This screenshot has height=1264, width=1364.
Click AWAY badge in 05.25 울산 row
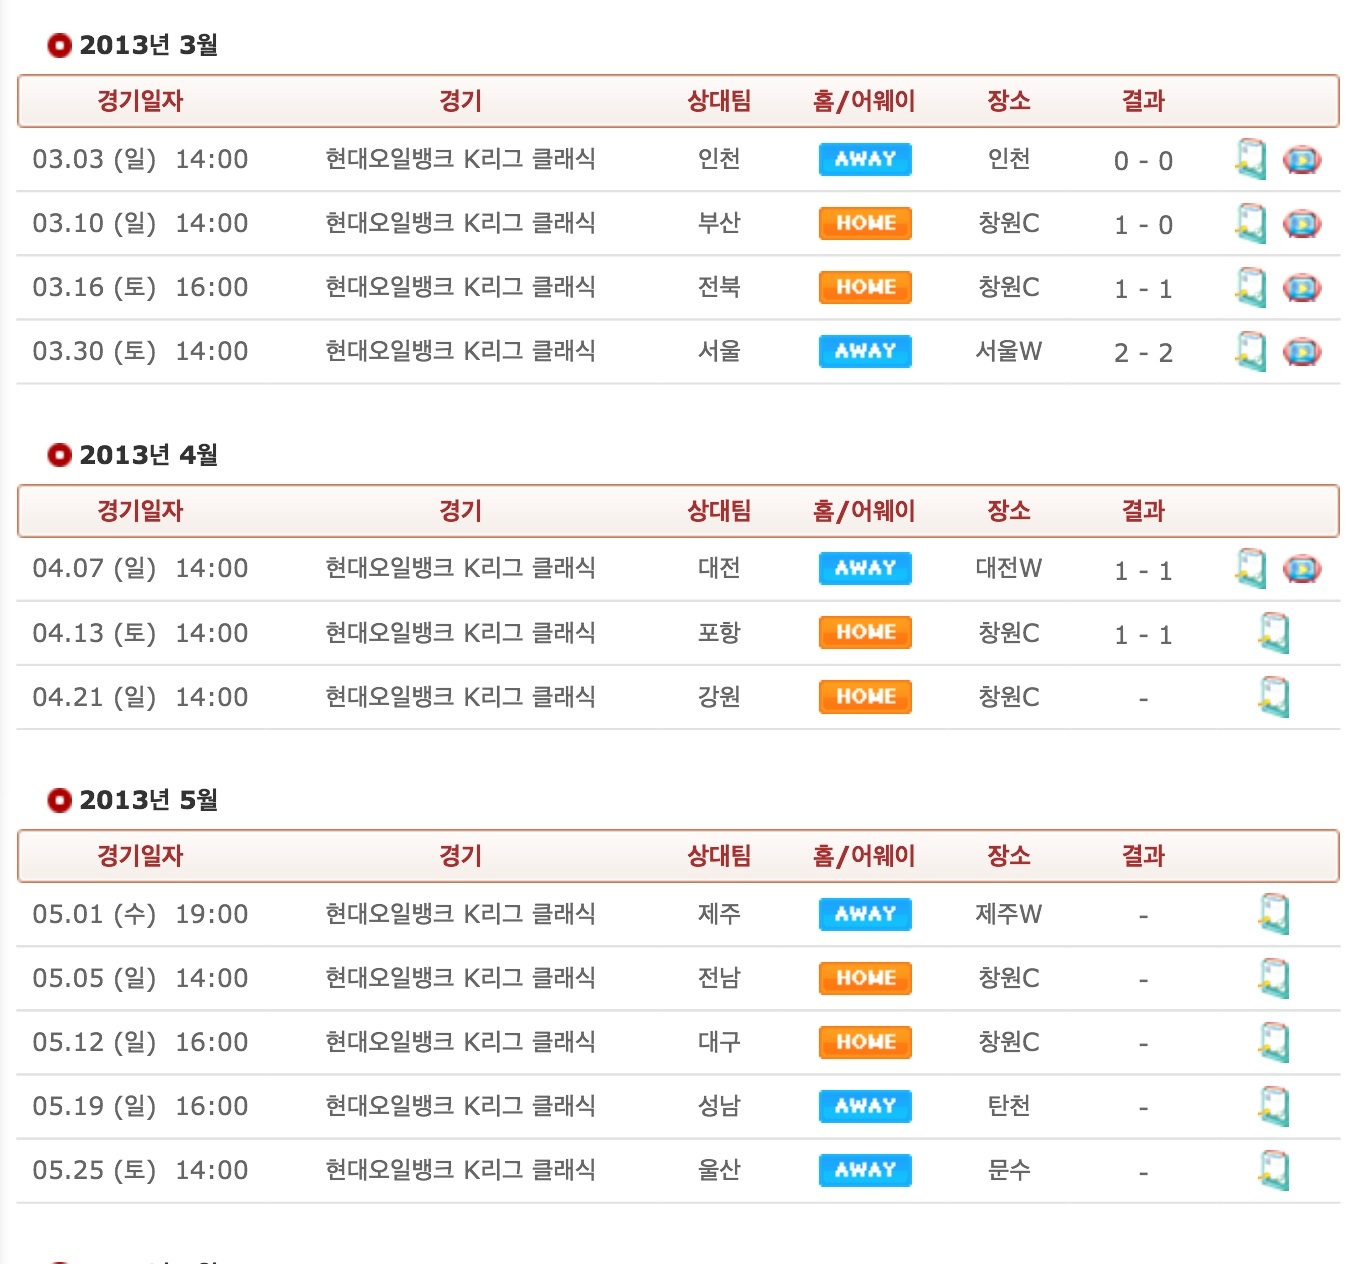[x=865, y=1170]
